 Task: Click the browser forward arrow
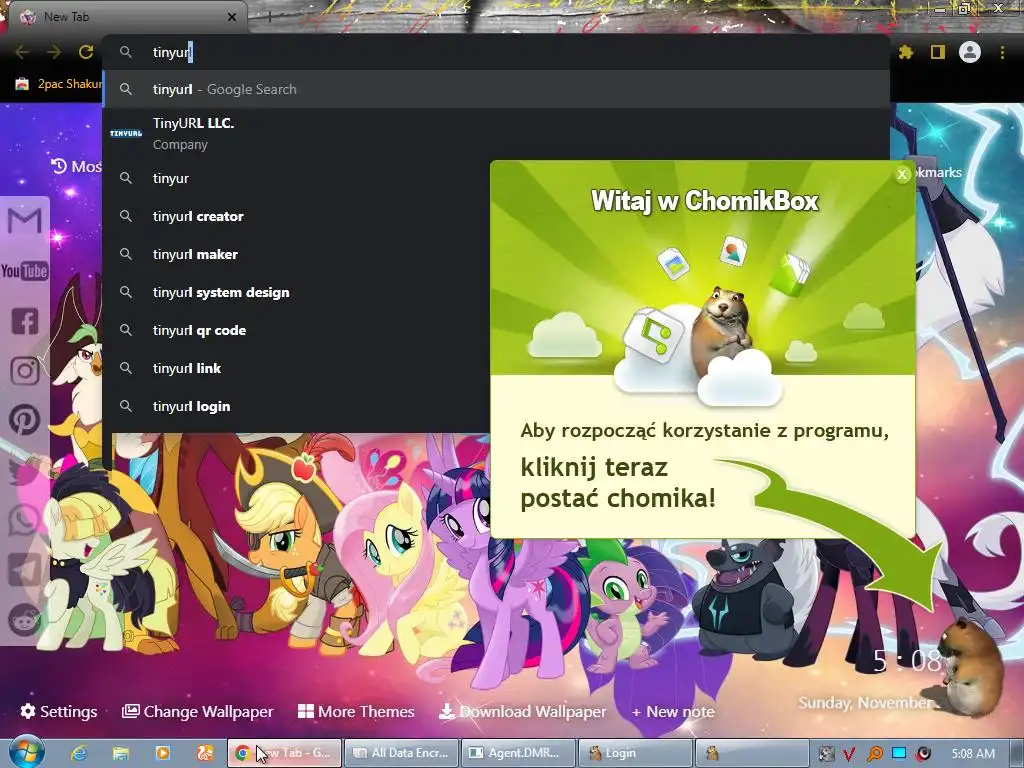[x=54, y=52]
